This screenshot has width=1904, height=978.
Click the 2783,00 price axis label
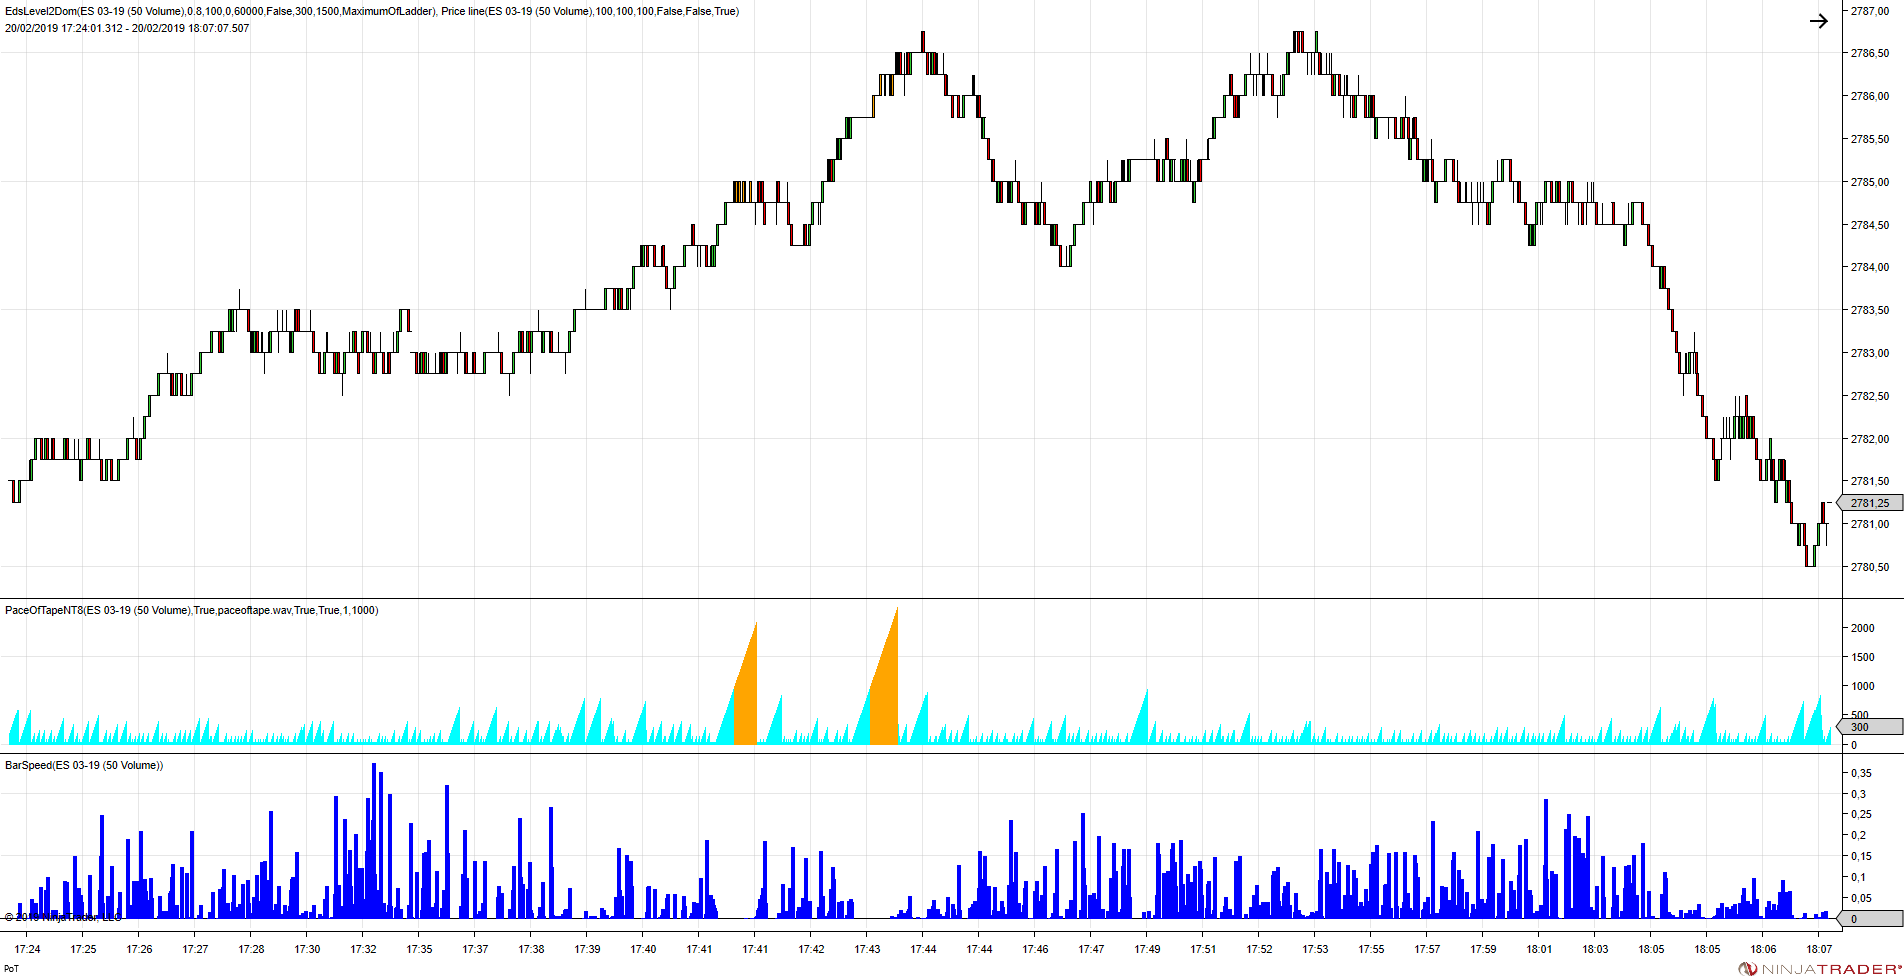(1870, 353)
